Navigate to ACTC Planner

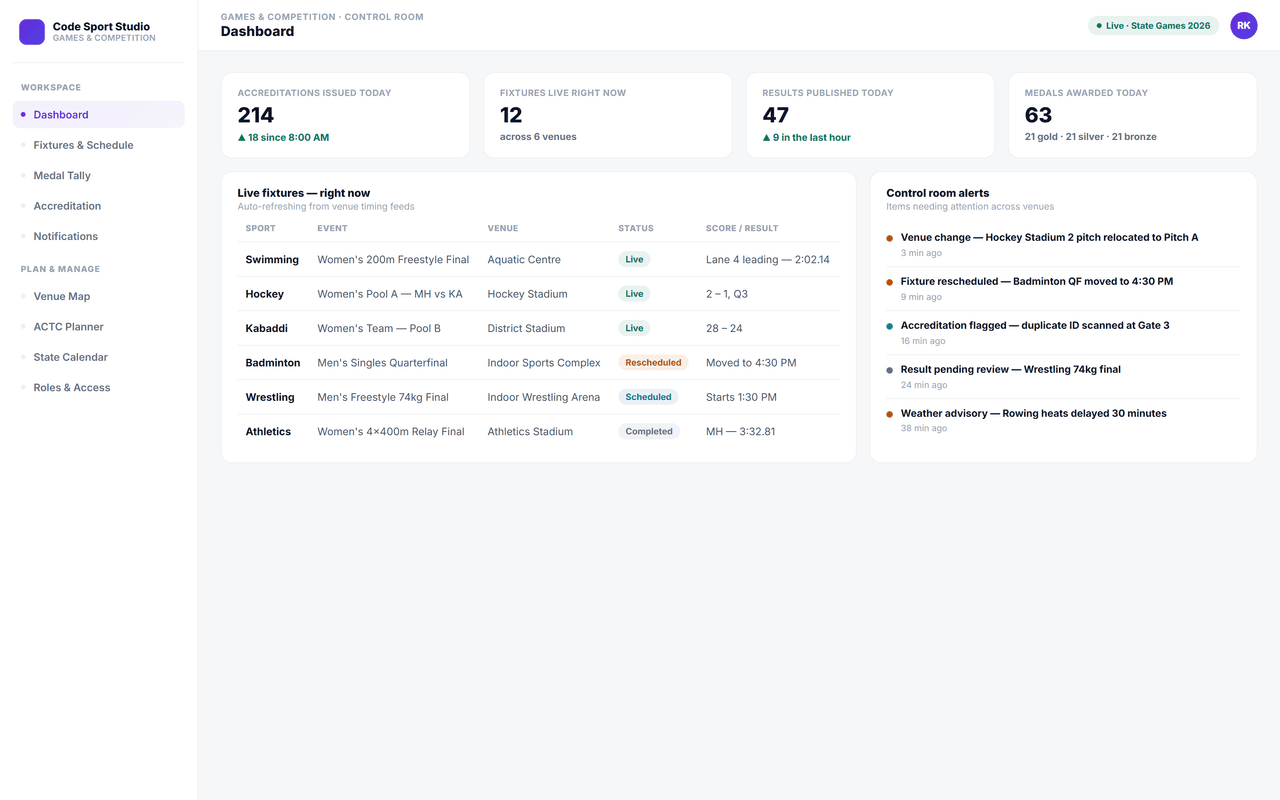99,327
